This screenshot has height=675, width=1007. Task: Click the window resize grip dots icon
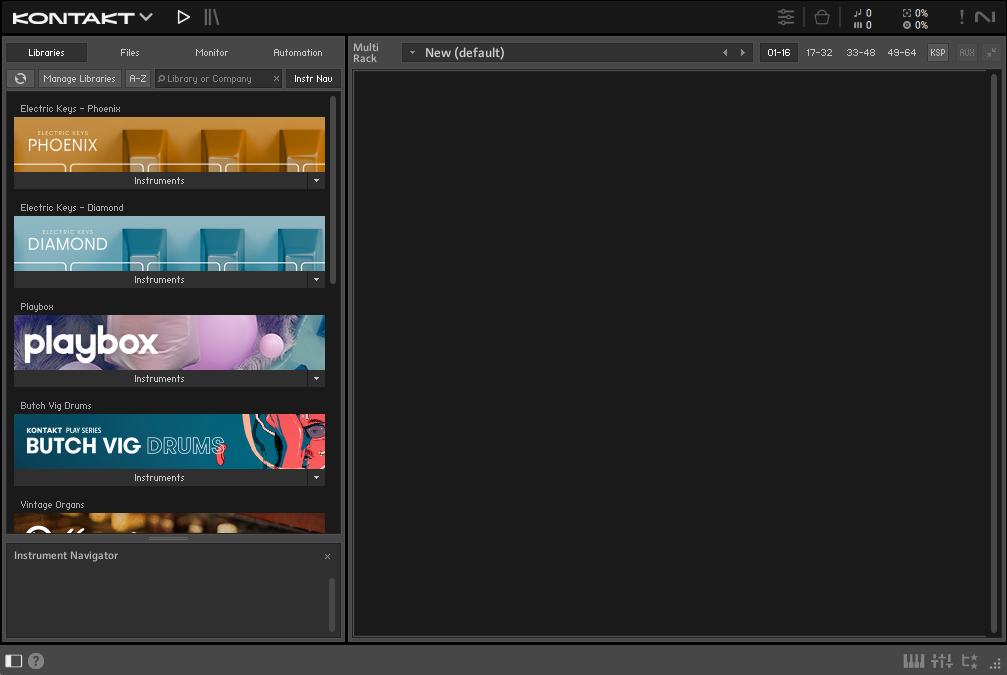(x=995, y=664)
